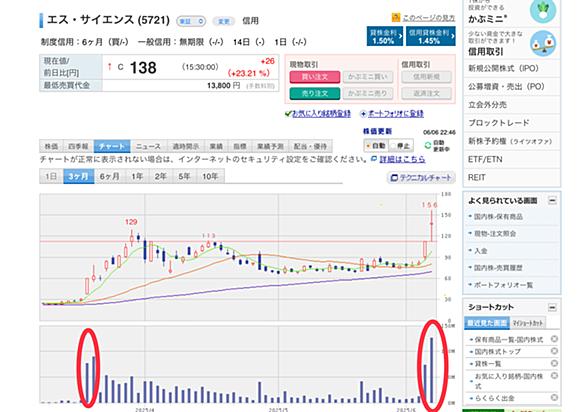
Task: Click the かぶミニ買い button
Action: tap(368, 77)
